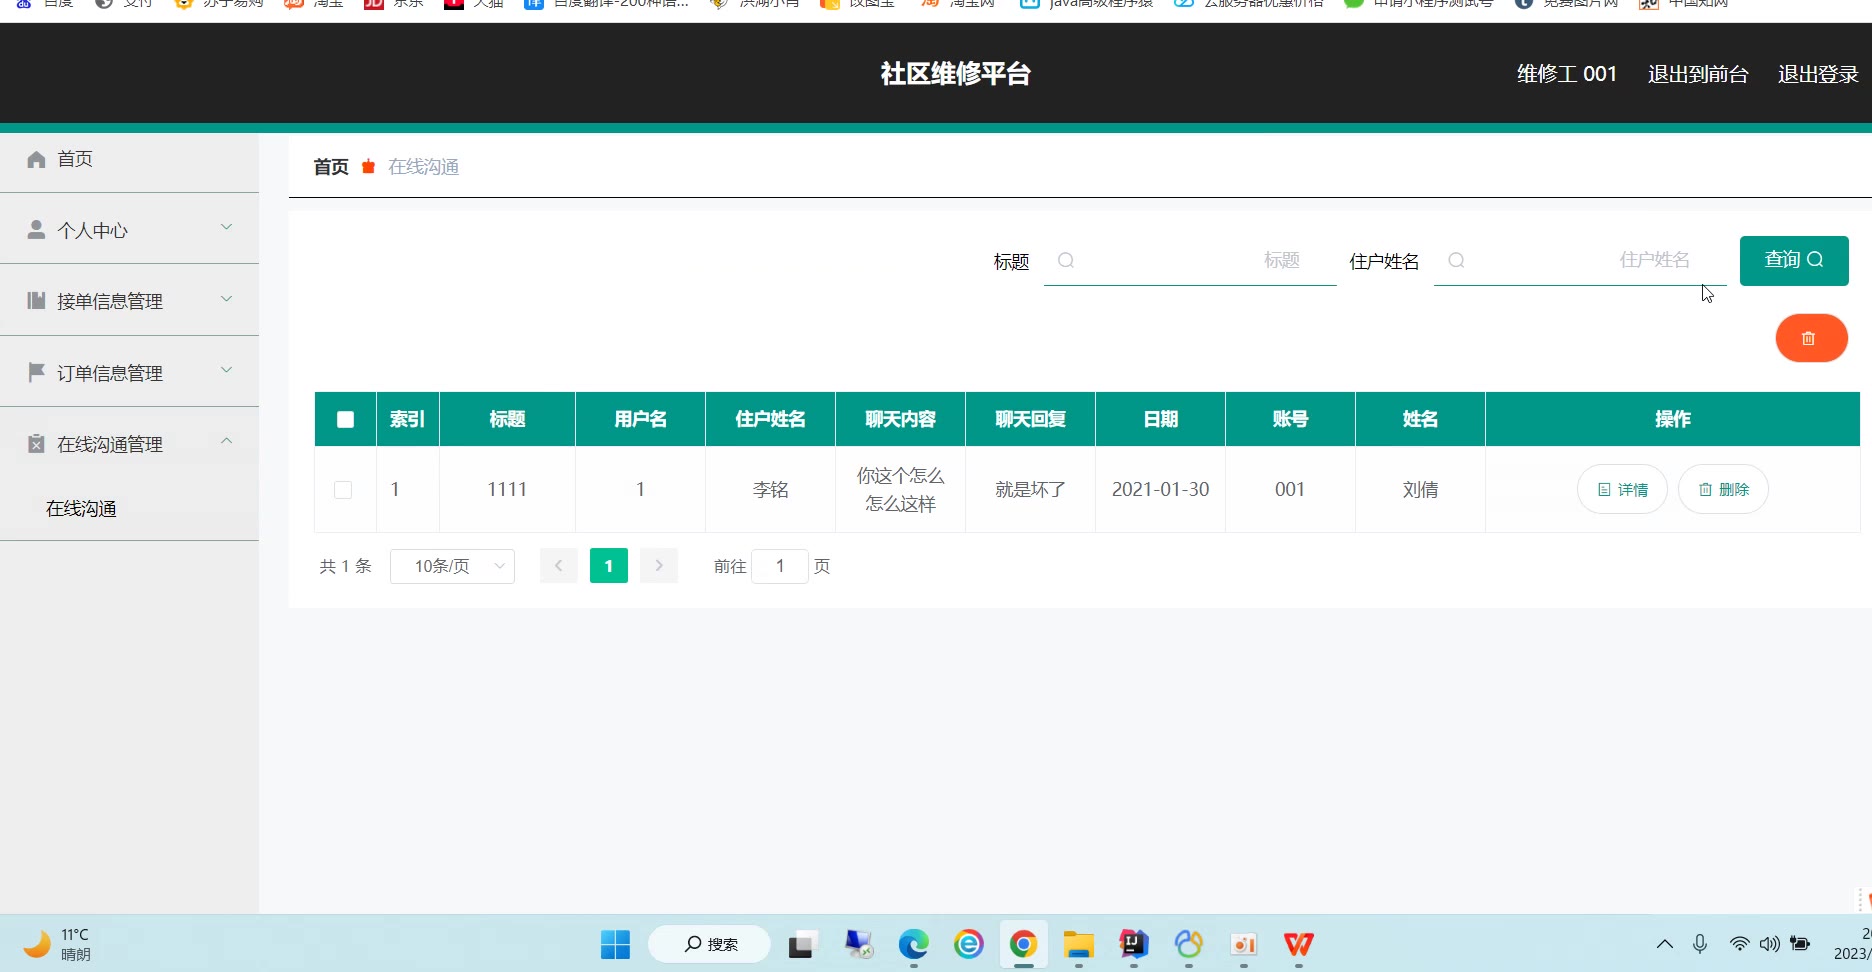Toggle the select-all checkbox in table header
The height and width of the screenshot is (972, 1872).
click(x=345, y=419)
